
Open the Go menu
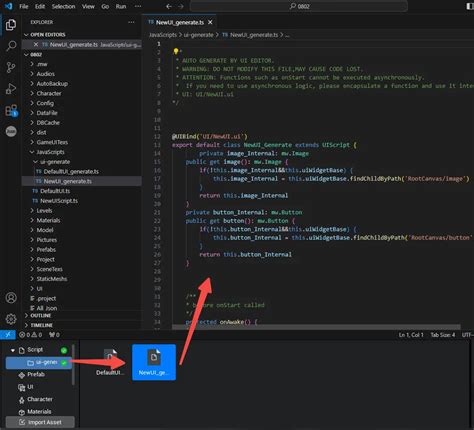click(105, 6)
